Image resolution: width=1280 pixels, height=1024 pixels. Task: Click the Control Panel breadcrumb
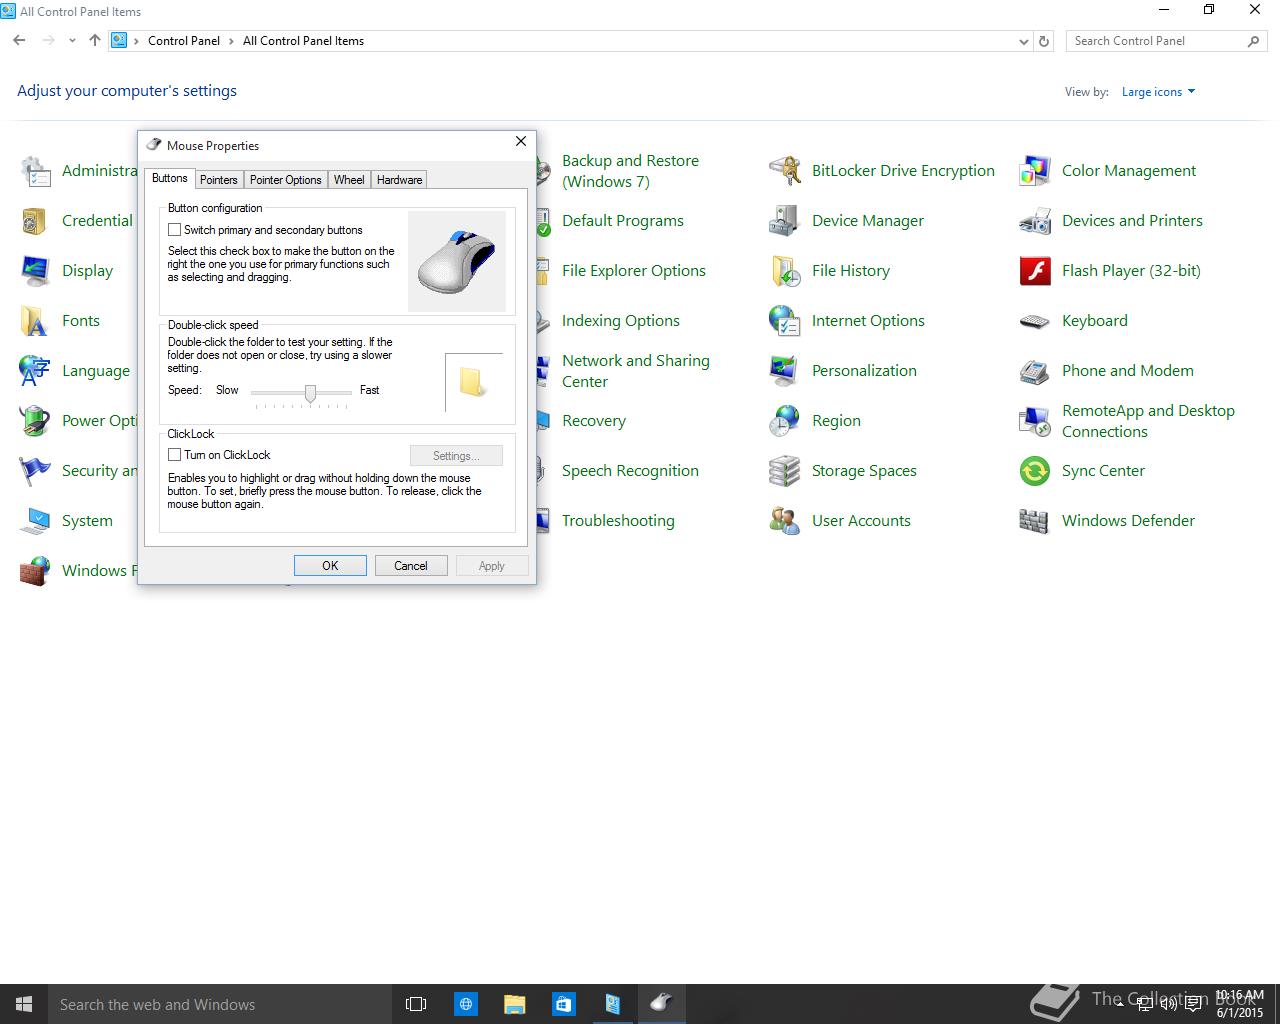184,41
